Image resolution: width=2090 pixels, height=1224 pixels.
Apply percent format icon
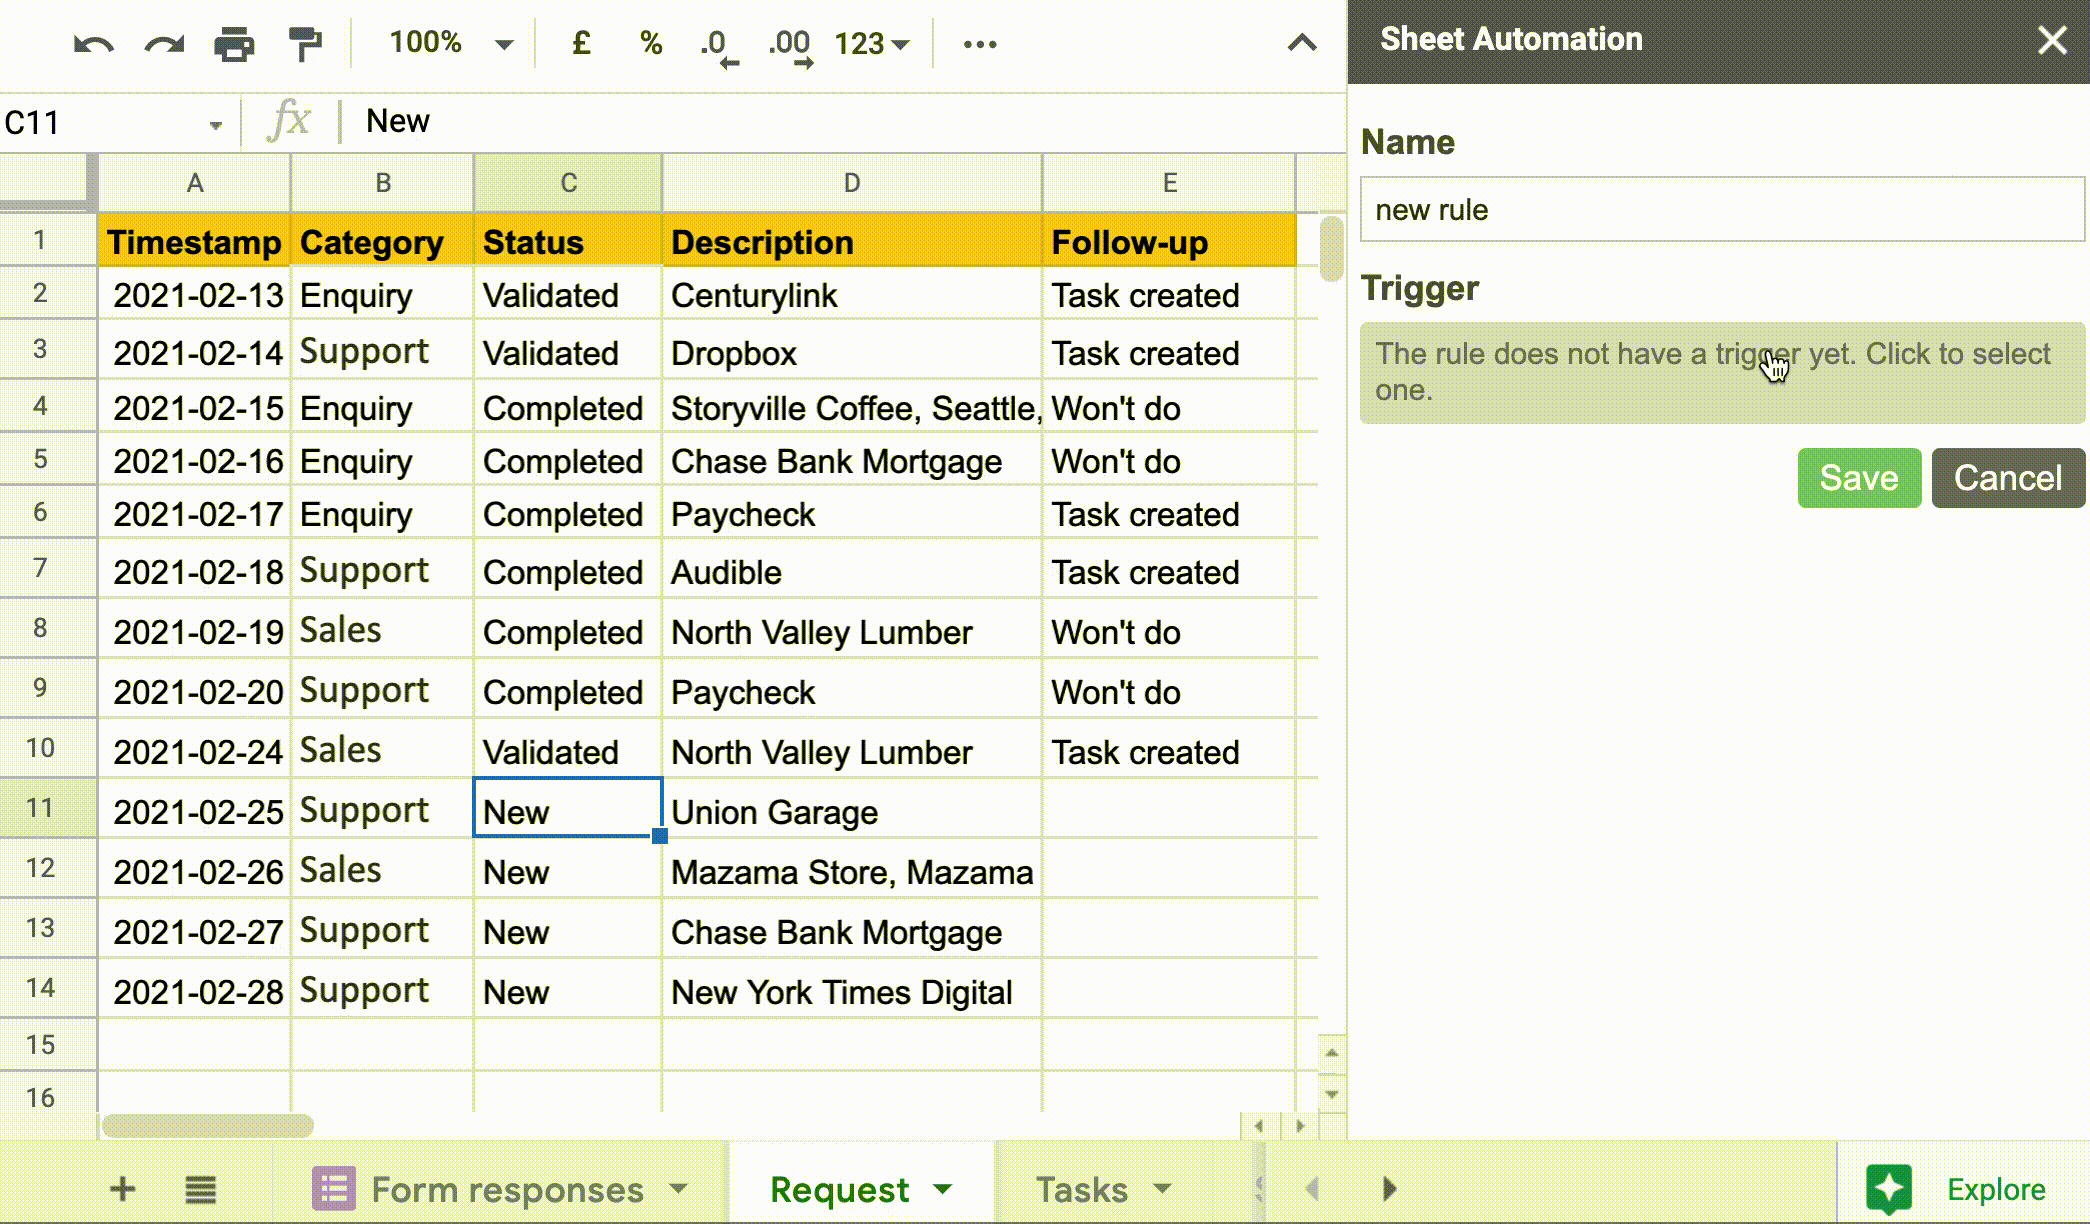pyautogui.click(x=651, y=43)
